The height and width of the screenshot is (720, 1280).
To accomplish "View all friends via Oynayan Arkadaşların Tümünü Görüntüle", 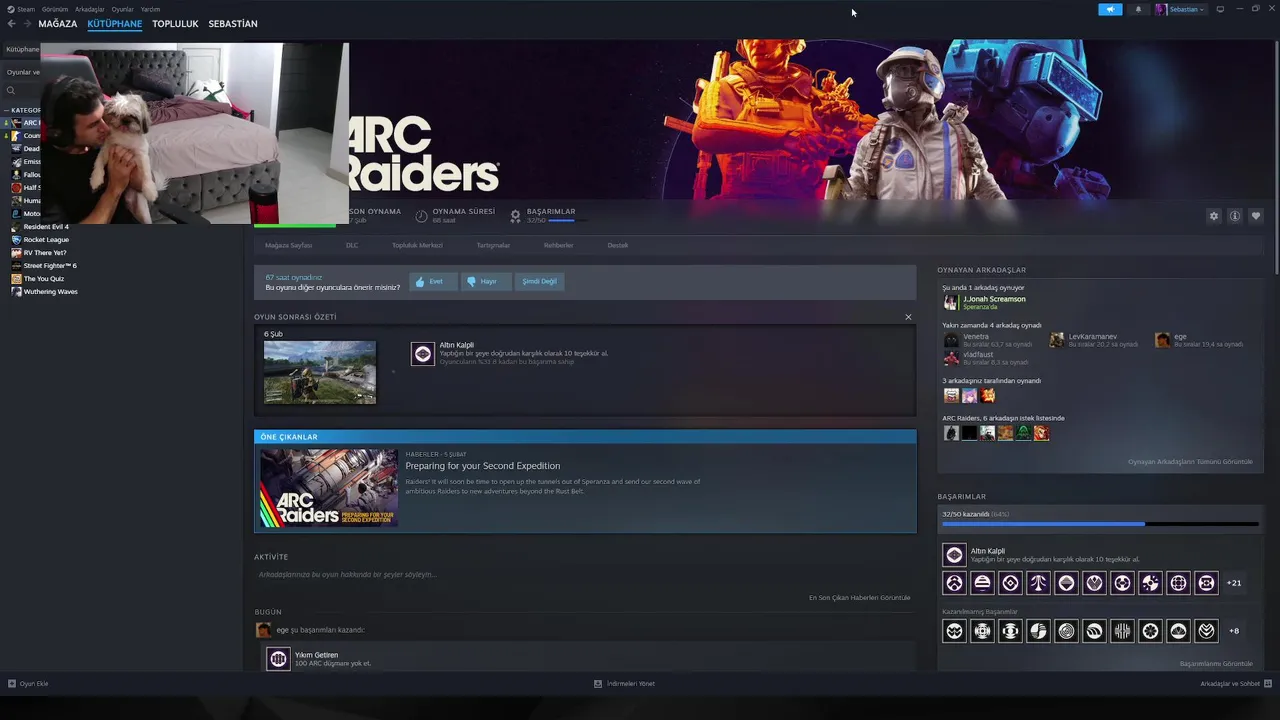I will pos(1190,462).
